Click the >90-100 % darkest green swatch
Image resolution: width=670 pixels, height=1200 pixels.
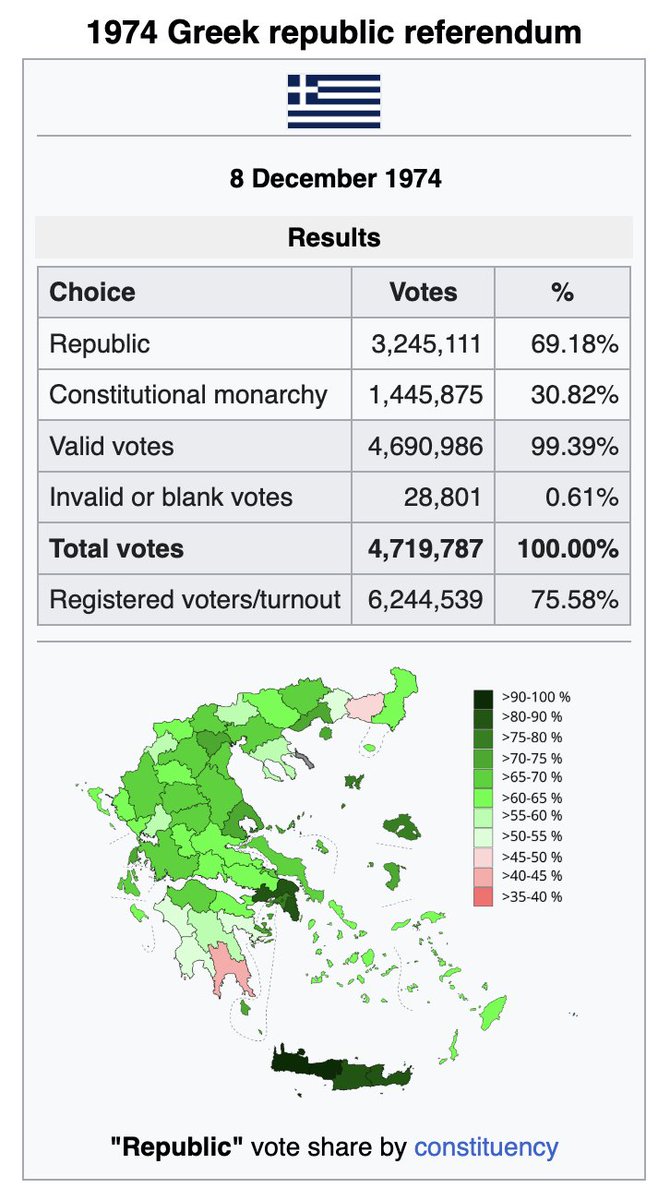point(484,697)
